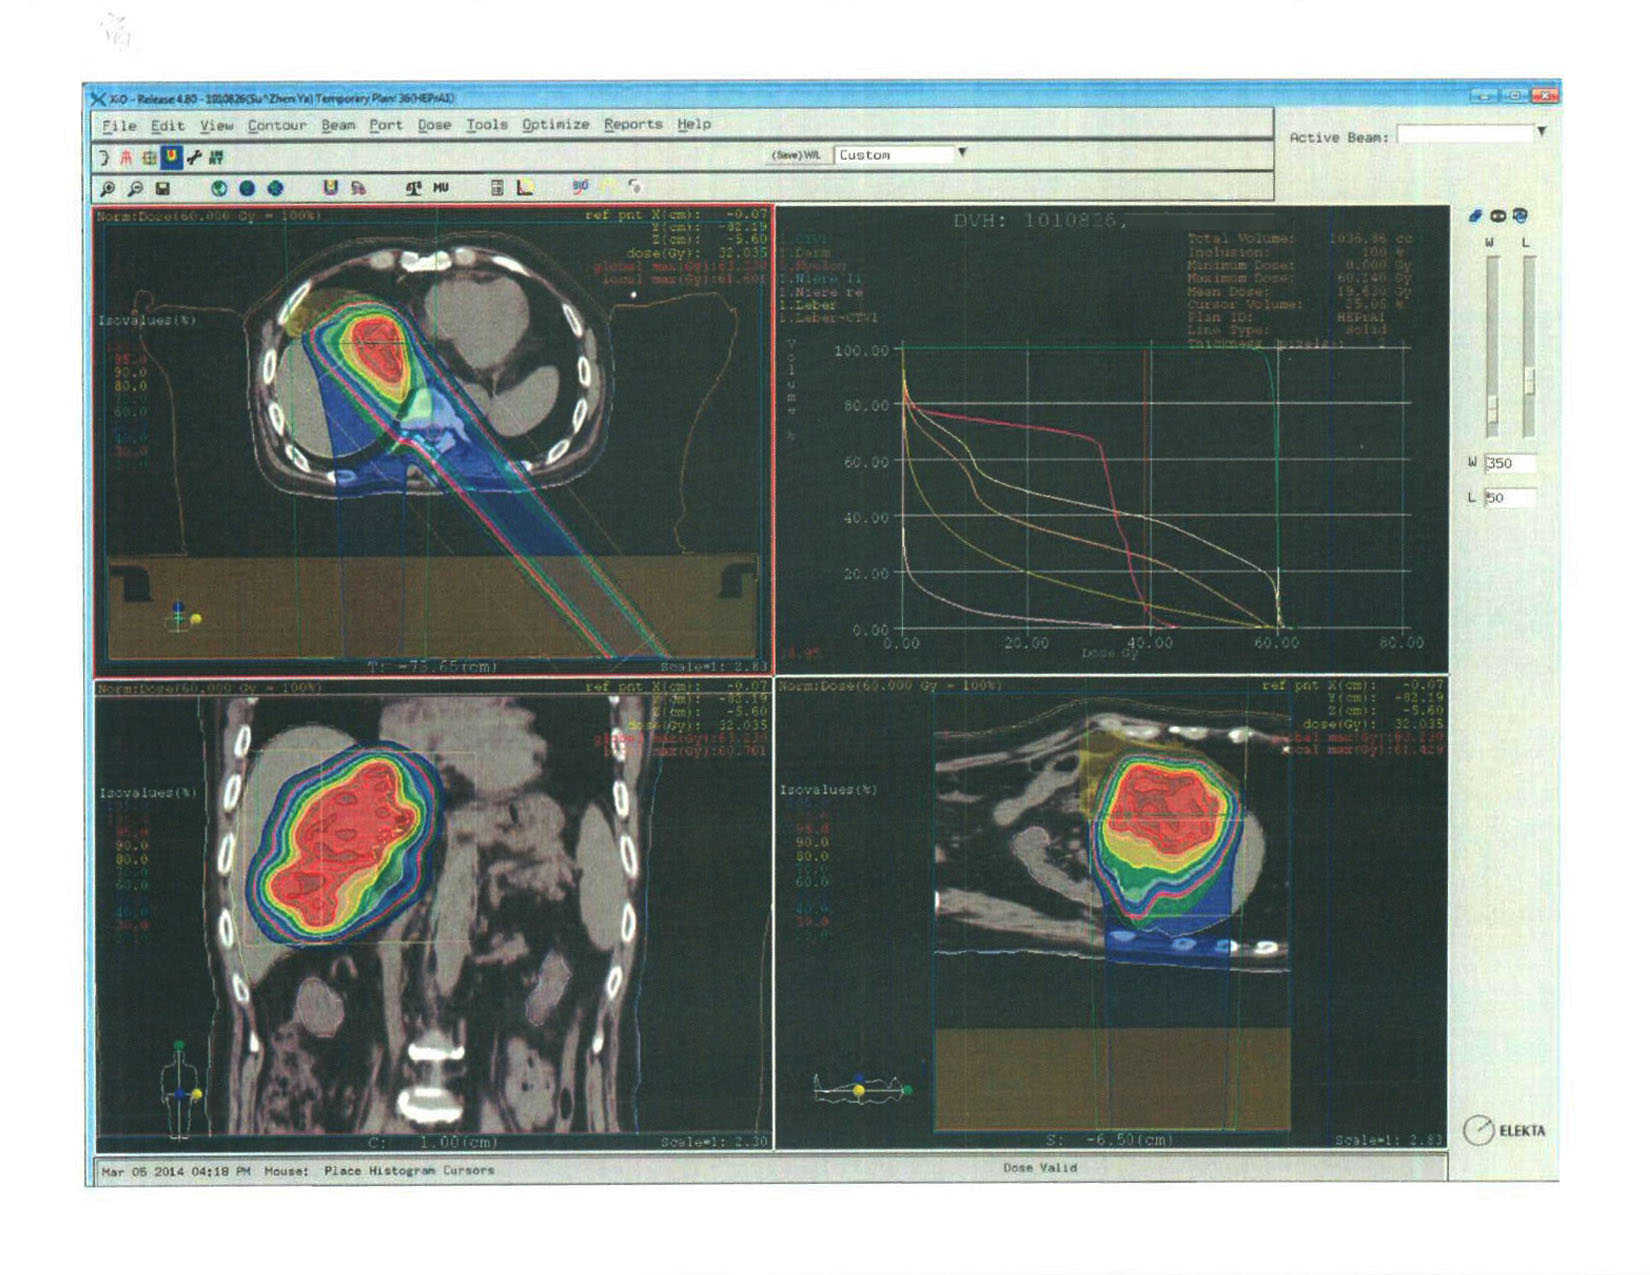
Task: Click the Elekta logo
Action: (1504, 1131)
